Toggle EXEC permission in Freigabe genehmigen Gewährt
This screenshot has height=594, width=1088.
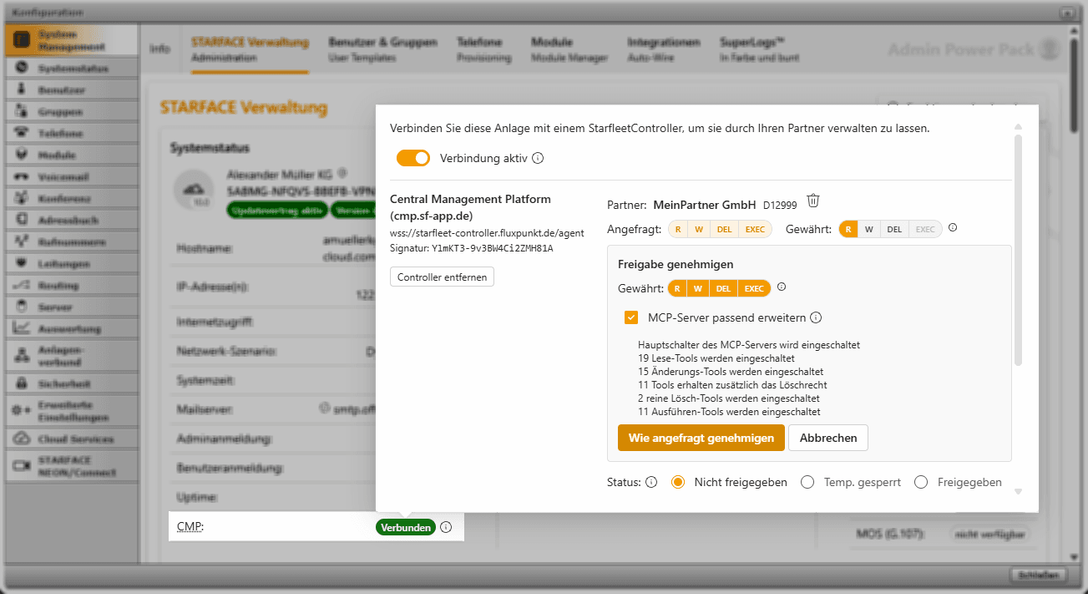click(x=754, y=289)
